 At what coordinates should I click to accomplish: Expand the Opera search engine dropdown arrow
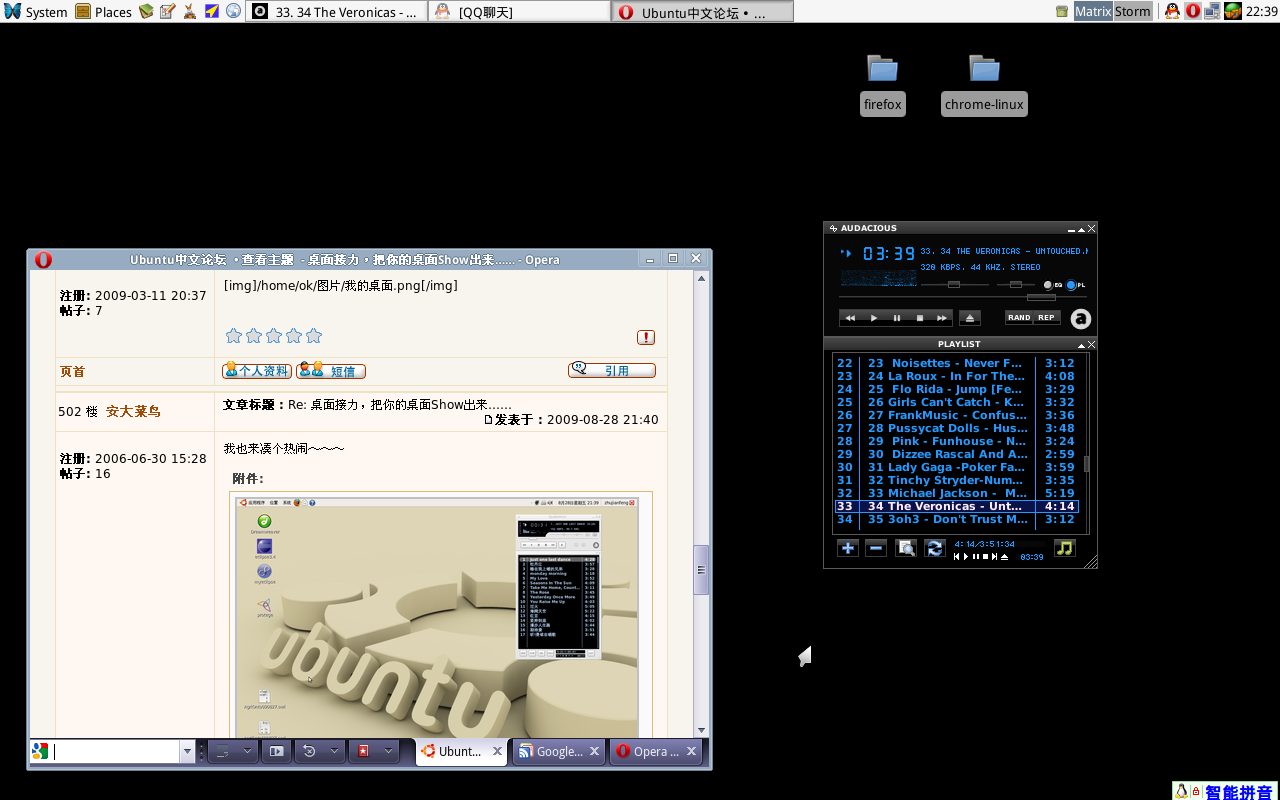[x=187, y=751]
